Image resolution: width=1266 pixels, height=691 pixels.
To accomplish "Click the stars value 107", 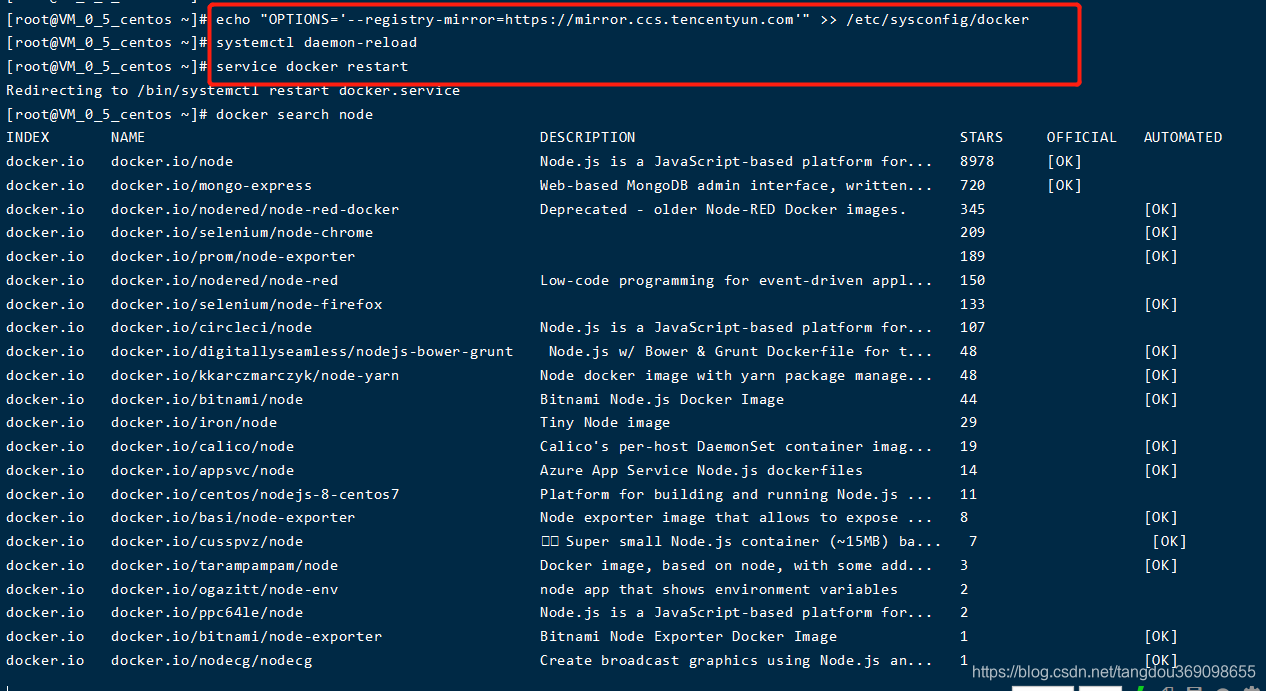I will click(973, 327).
